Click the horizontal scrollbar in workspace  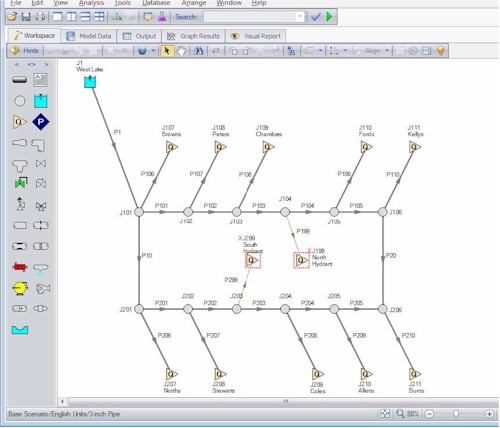(283, 401)
